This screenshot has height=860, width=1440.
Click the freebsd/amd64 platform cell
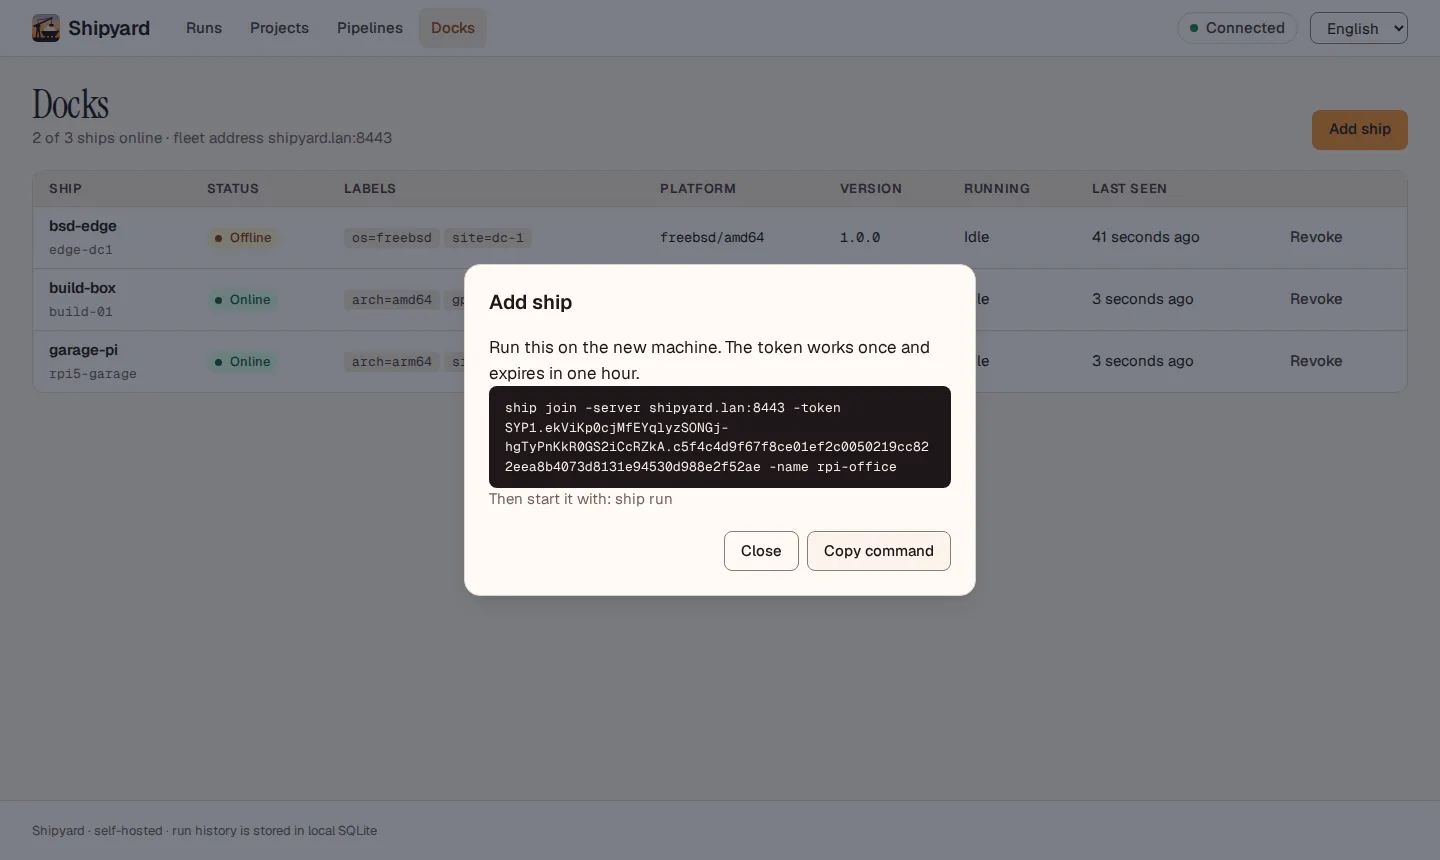[x=712, y=238]
